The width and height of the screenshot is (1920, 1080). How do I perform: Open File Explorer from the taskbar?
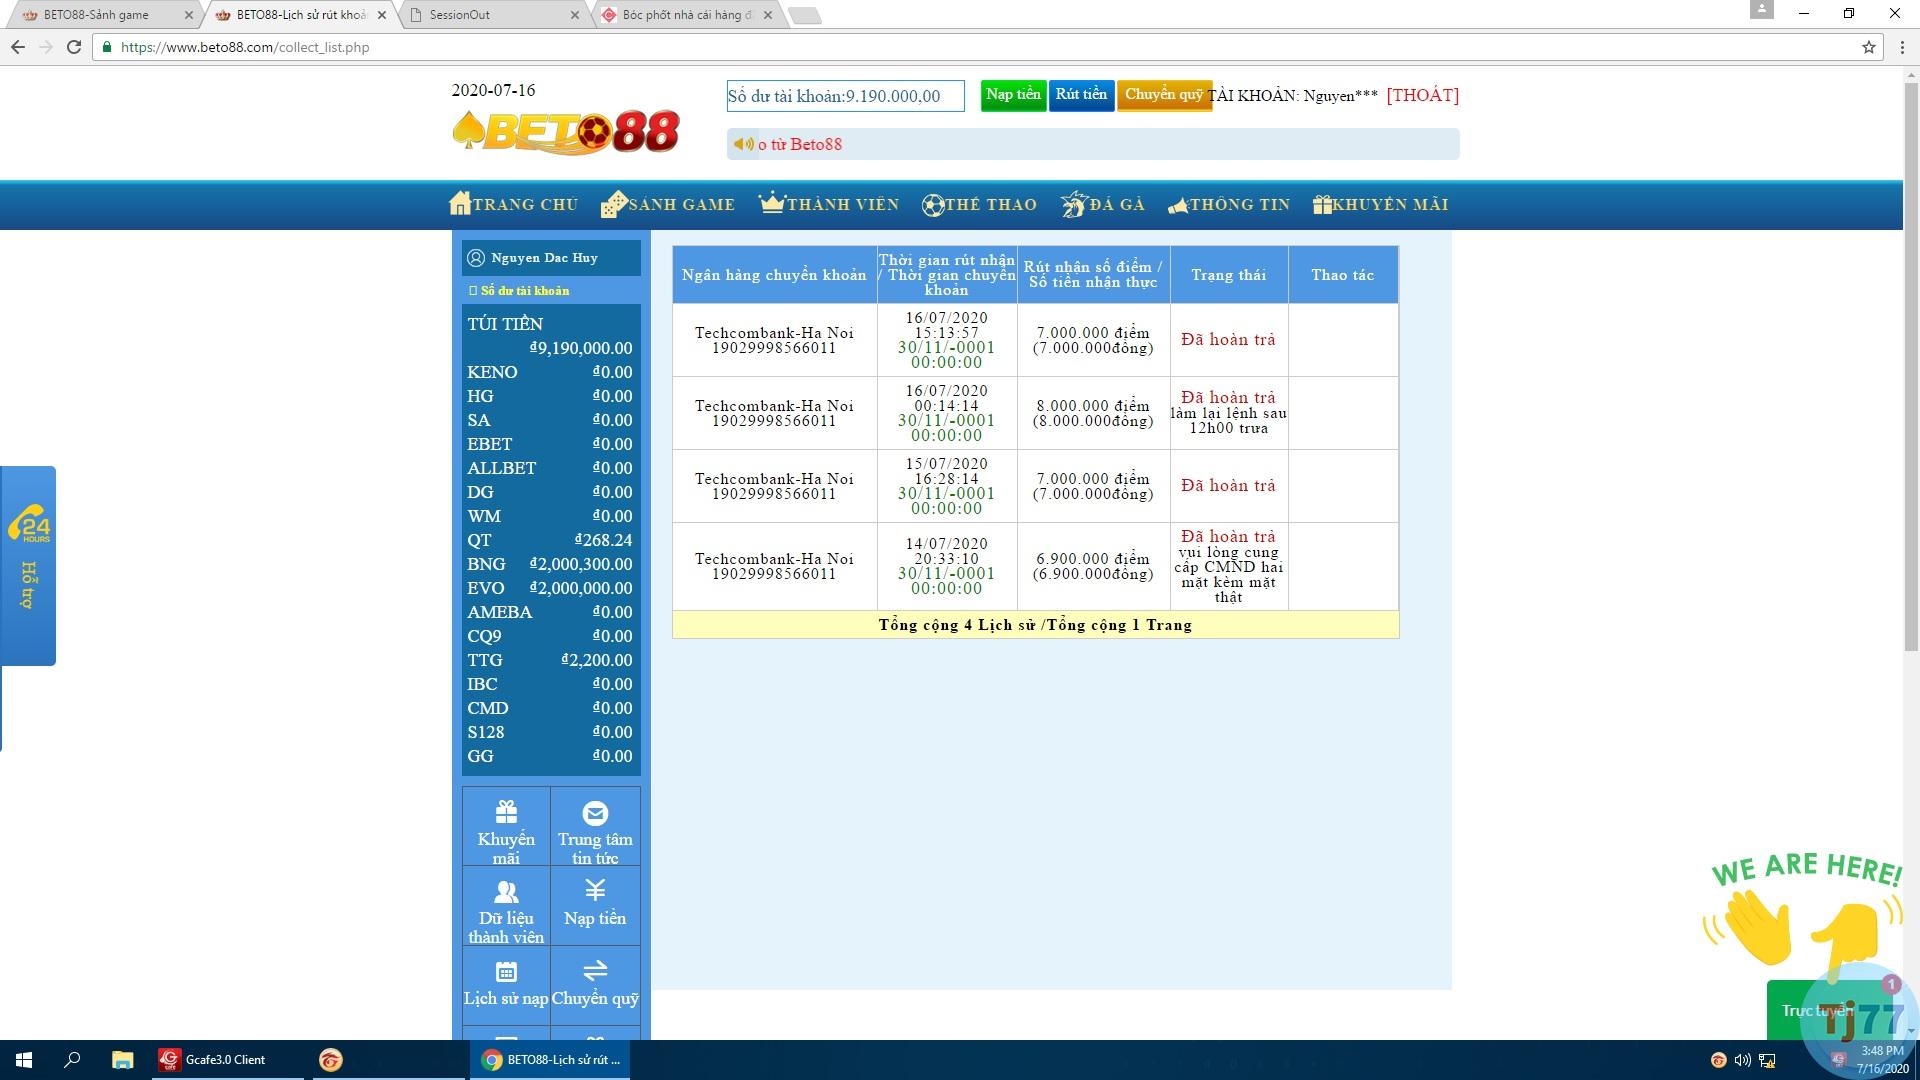[122, 1060]
